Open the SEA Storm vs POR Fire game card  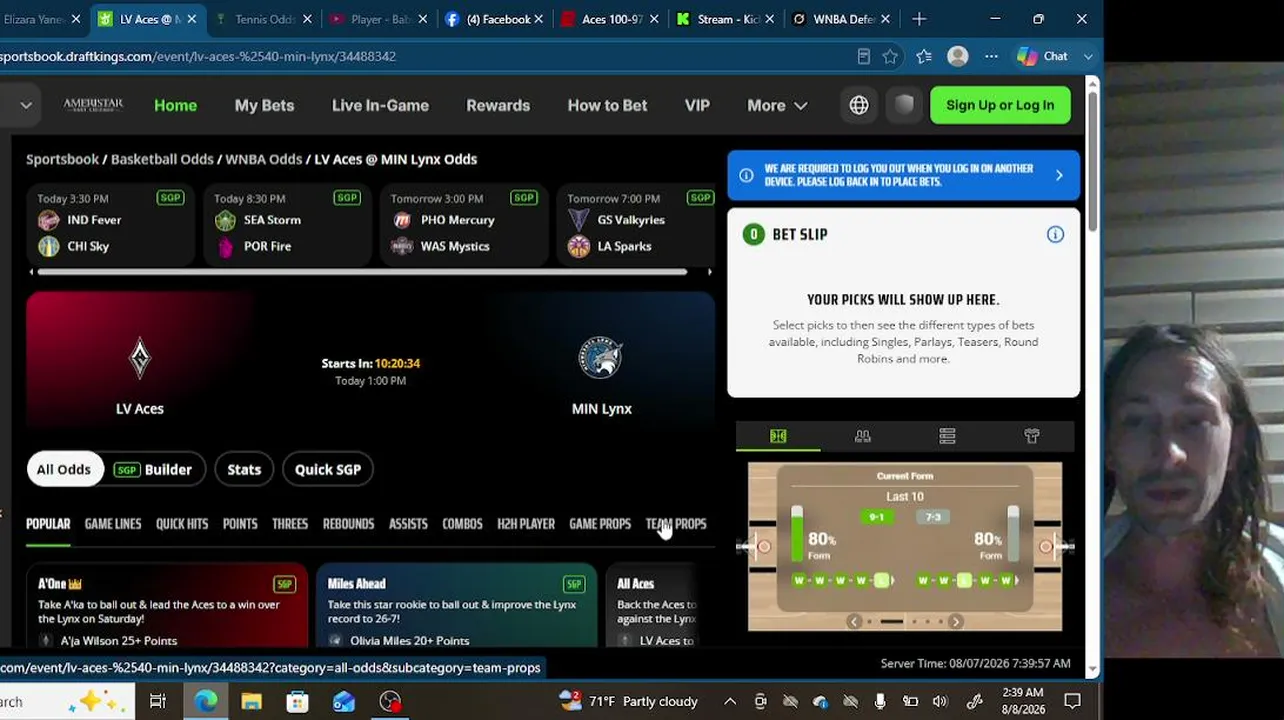tap(287, 225)
